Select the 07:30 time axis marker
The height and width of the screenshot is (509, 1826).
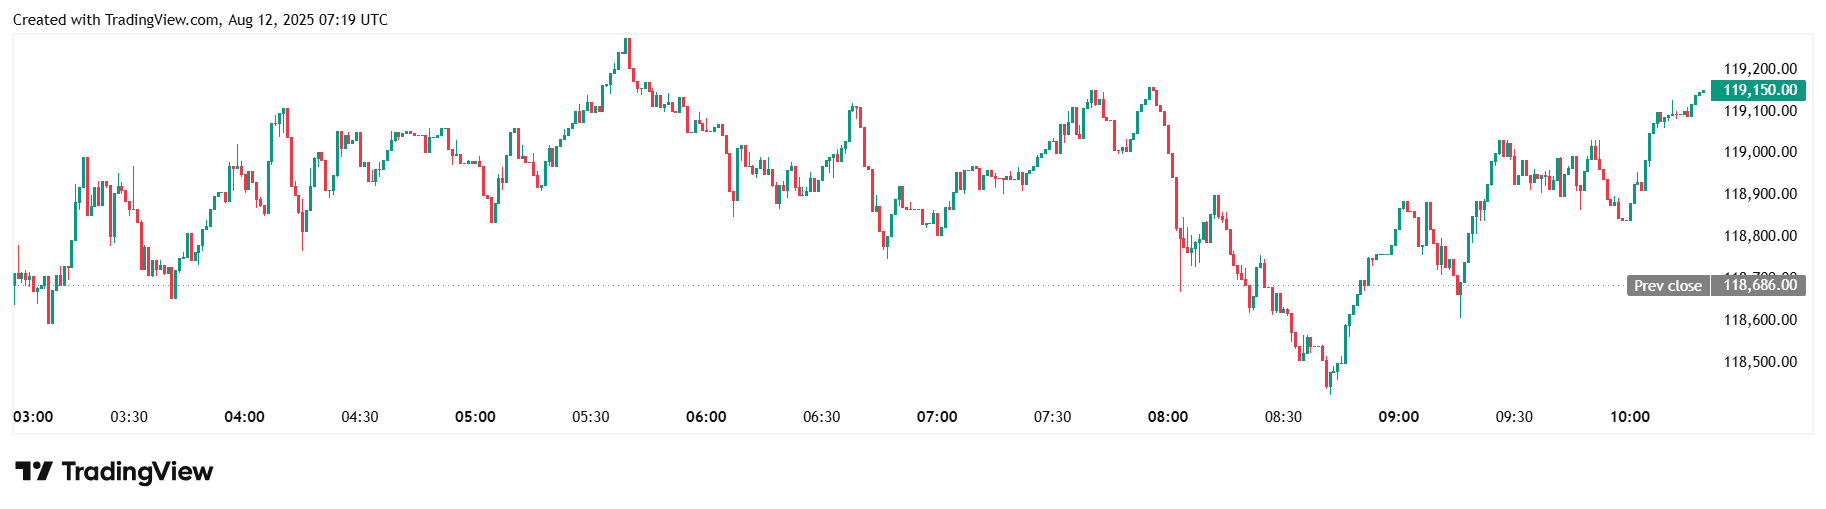tap(1052, 417)
